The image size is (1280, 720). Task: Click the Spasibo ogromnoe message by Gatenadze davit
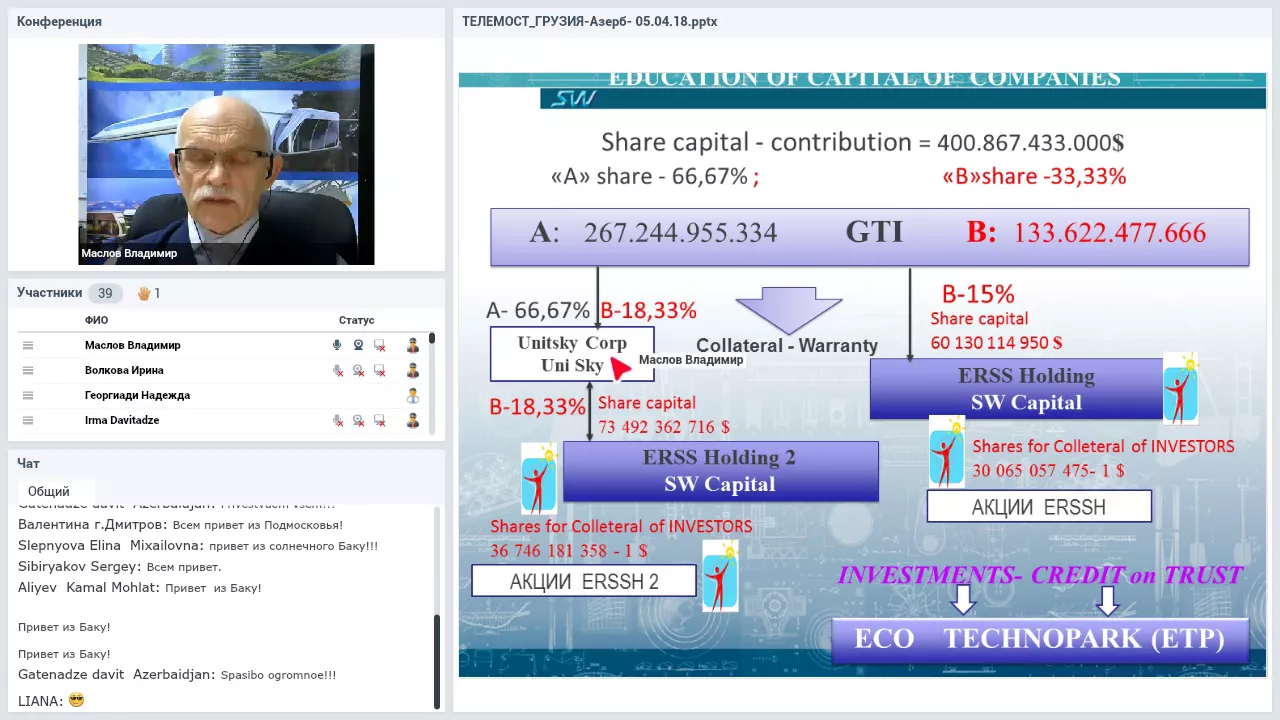[x=177, y=675]
